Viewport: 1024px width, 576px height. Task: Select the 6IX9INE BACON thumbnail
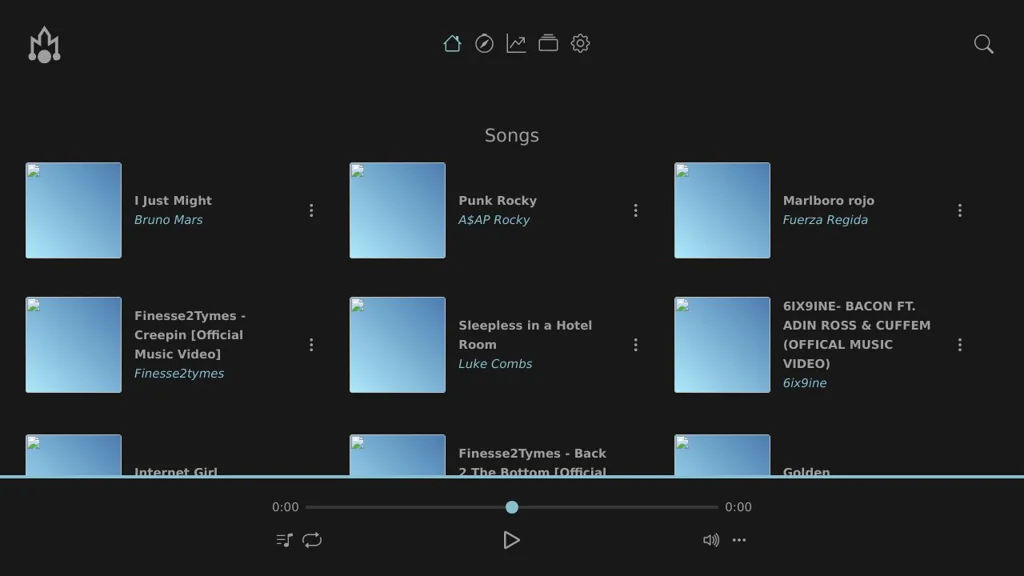[722, 345]
